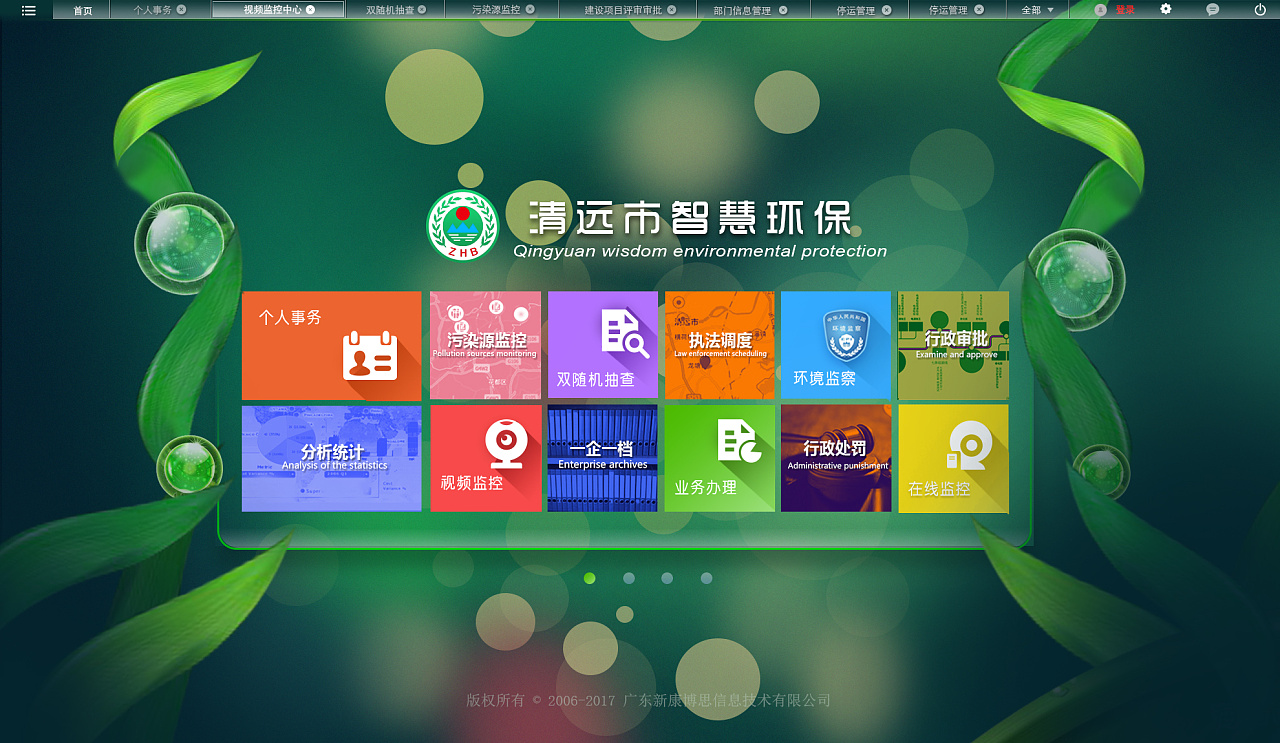Viewport: 1280px width, 743px height.
Task: Open the 执法调度 law enforcement scheduling tile
Action: tap(719, 345)
